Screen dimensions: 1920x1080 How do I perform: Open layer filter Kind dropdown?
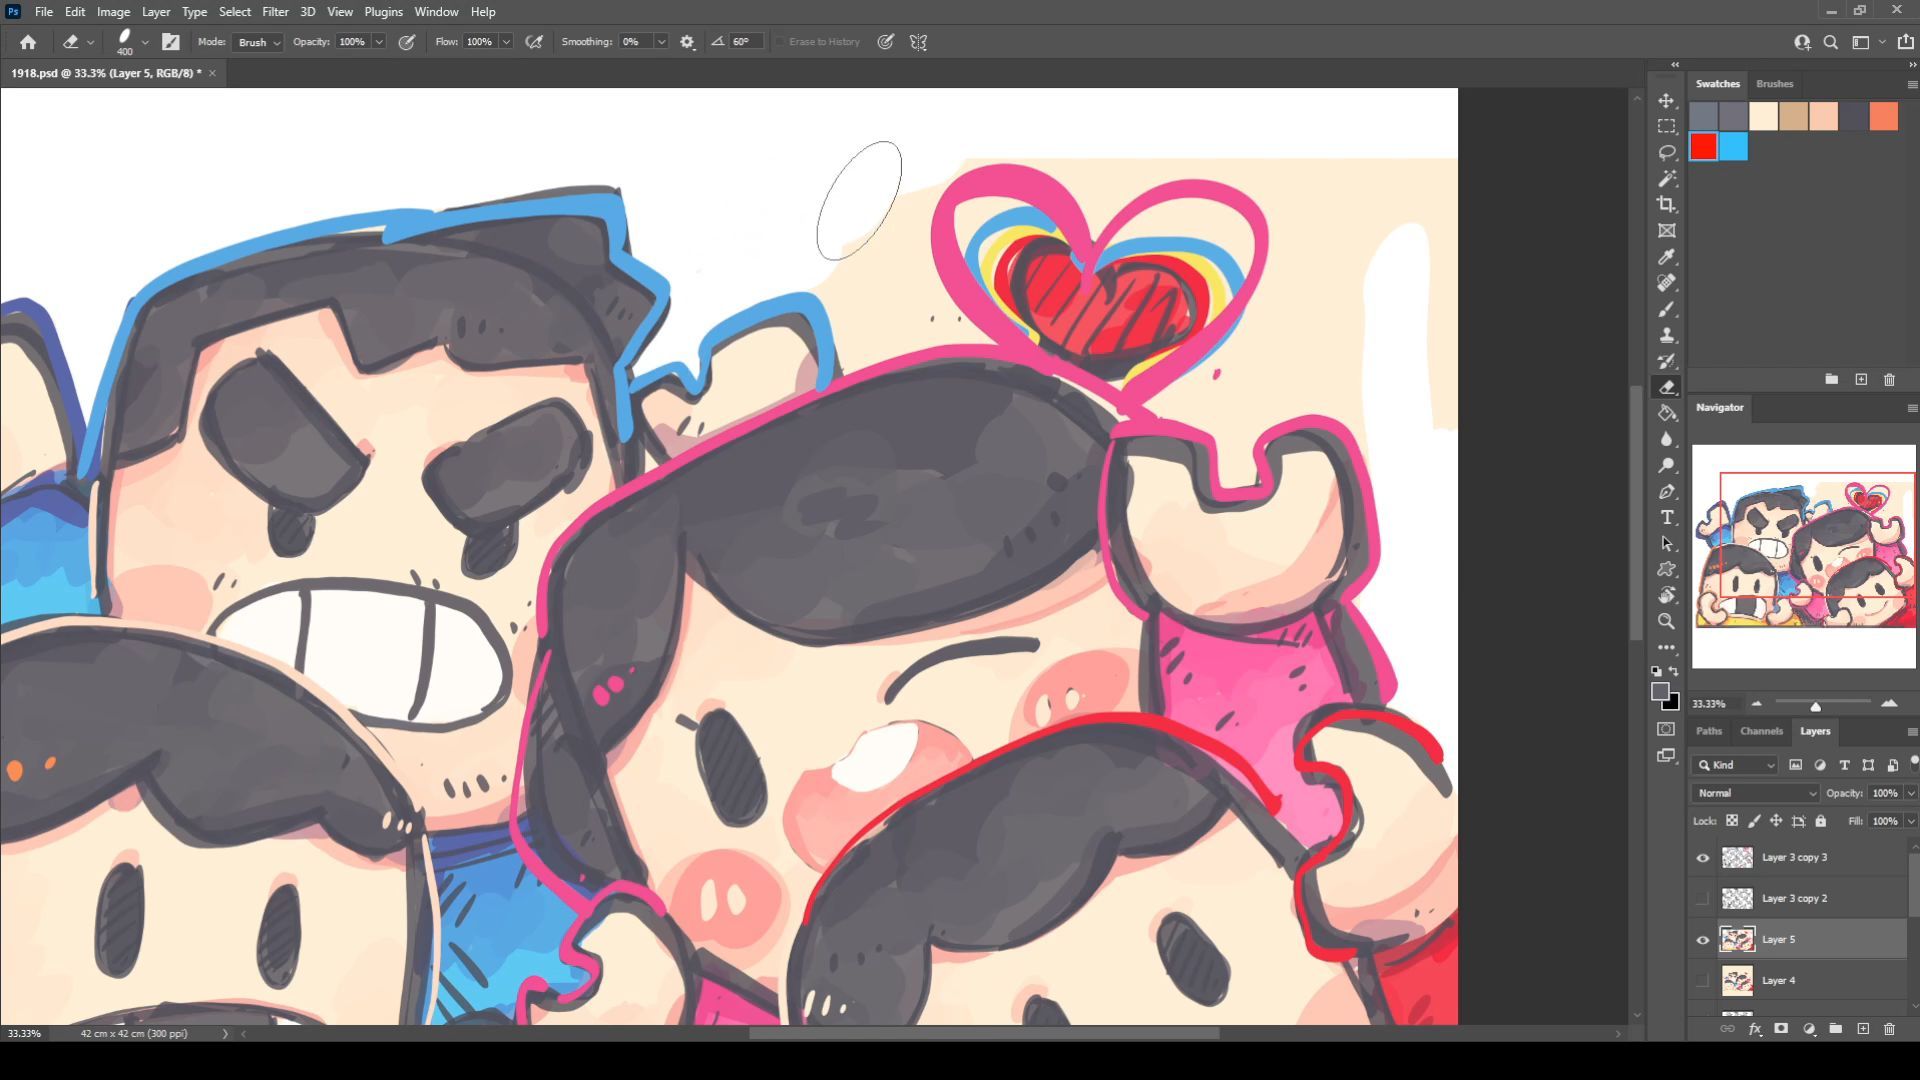coord(1735,765)
